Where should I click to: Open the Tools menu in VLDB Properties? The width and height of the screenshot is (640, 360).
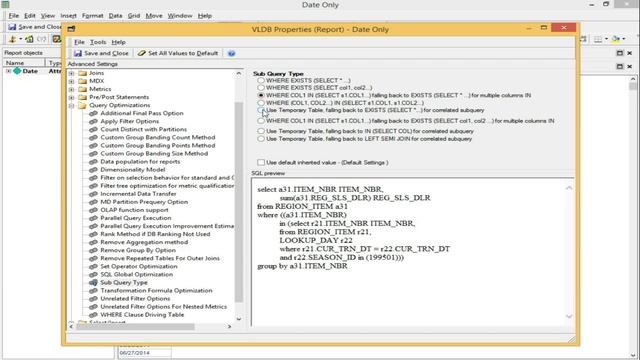click(98, 42)
